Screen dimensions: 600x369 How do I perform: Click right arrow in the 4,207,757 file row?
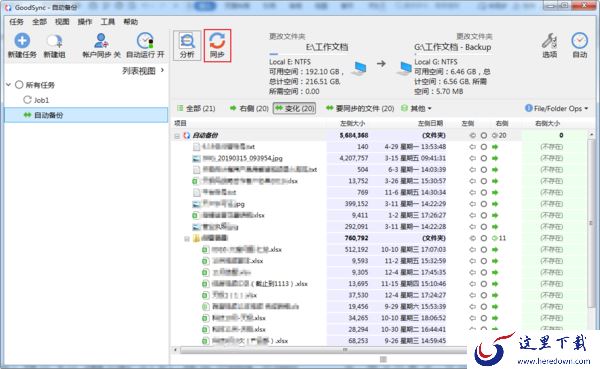[495, 158]
